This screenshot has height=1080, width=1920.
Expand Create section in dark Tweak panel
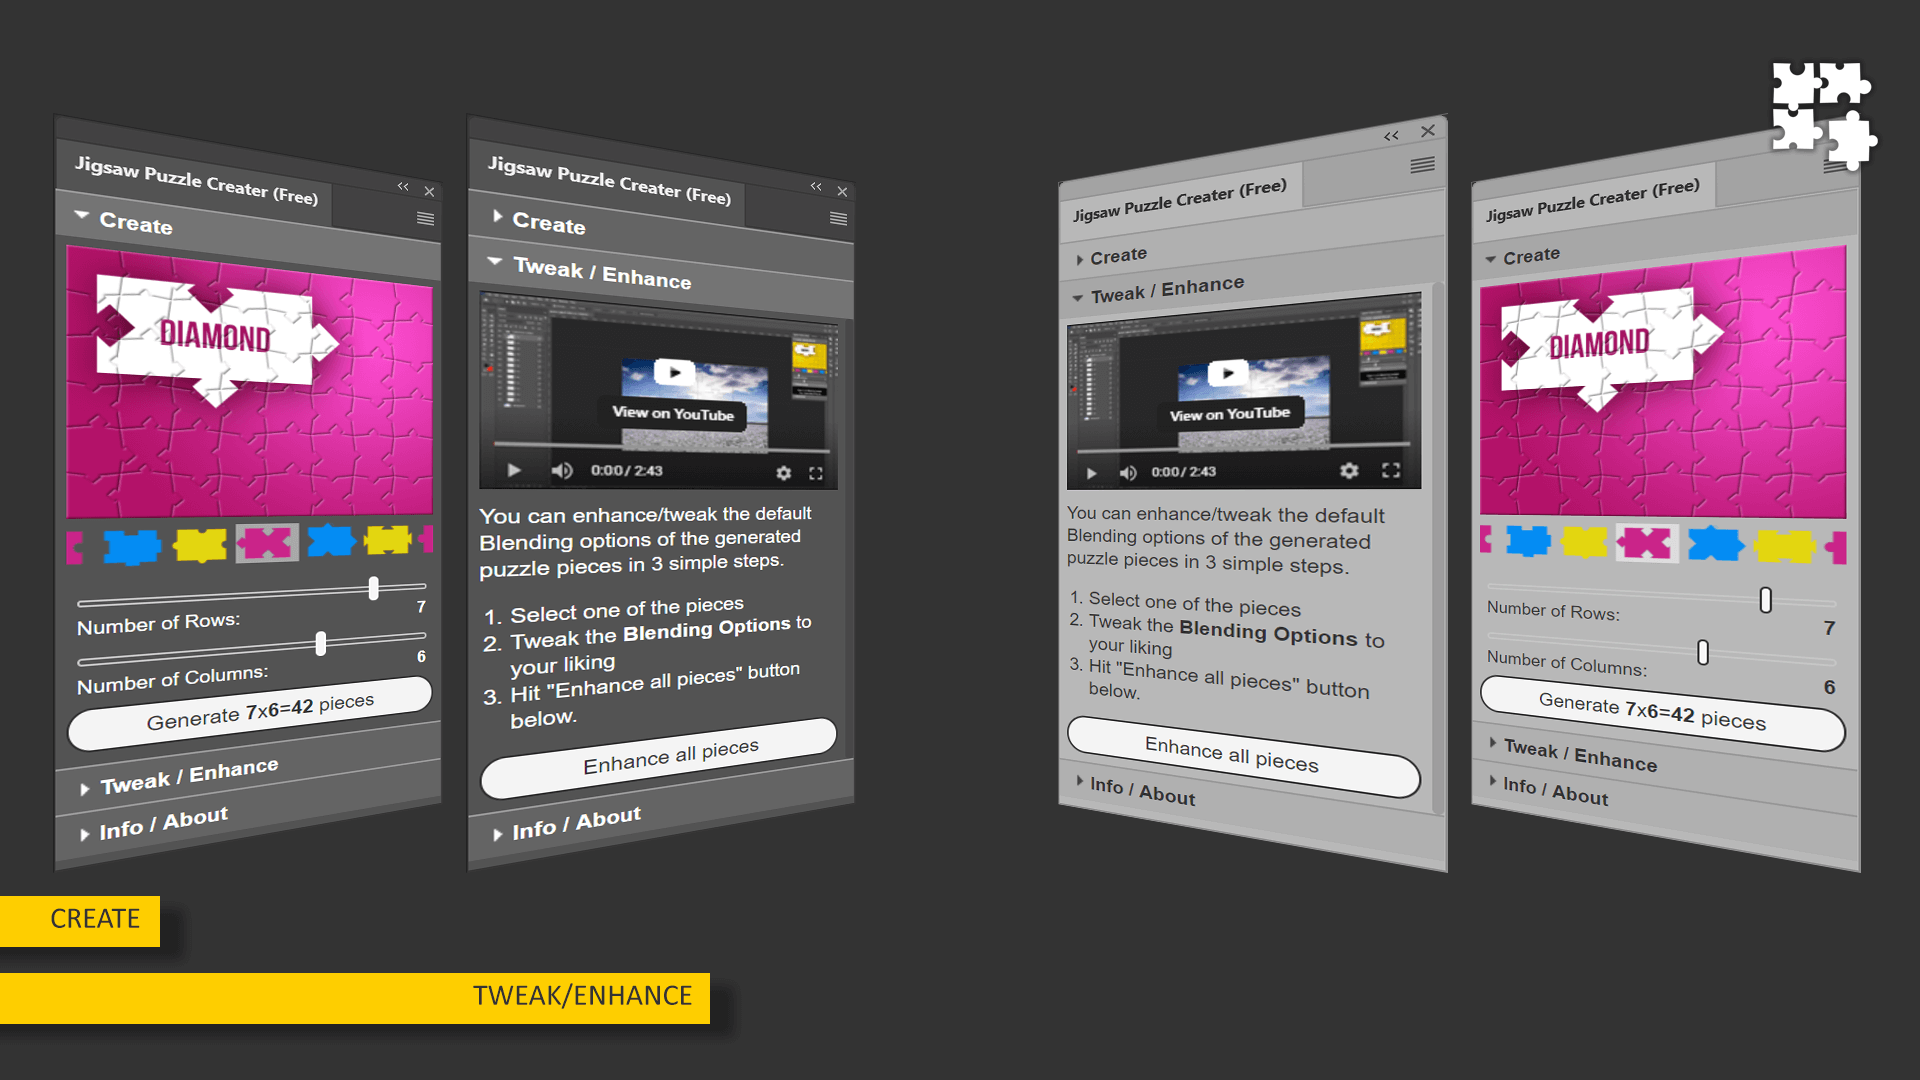coord(547,222)
